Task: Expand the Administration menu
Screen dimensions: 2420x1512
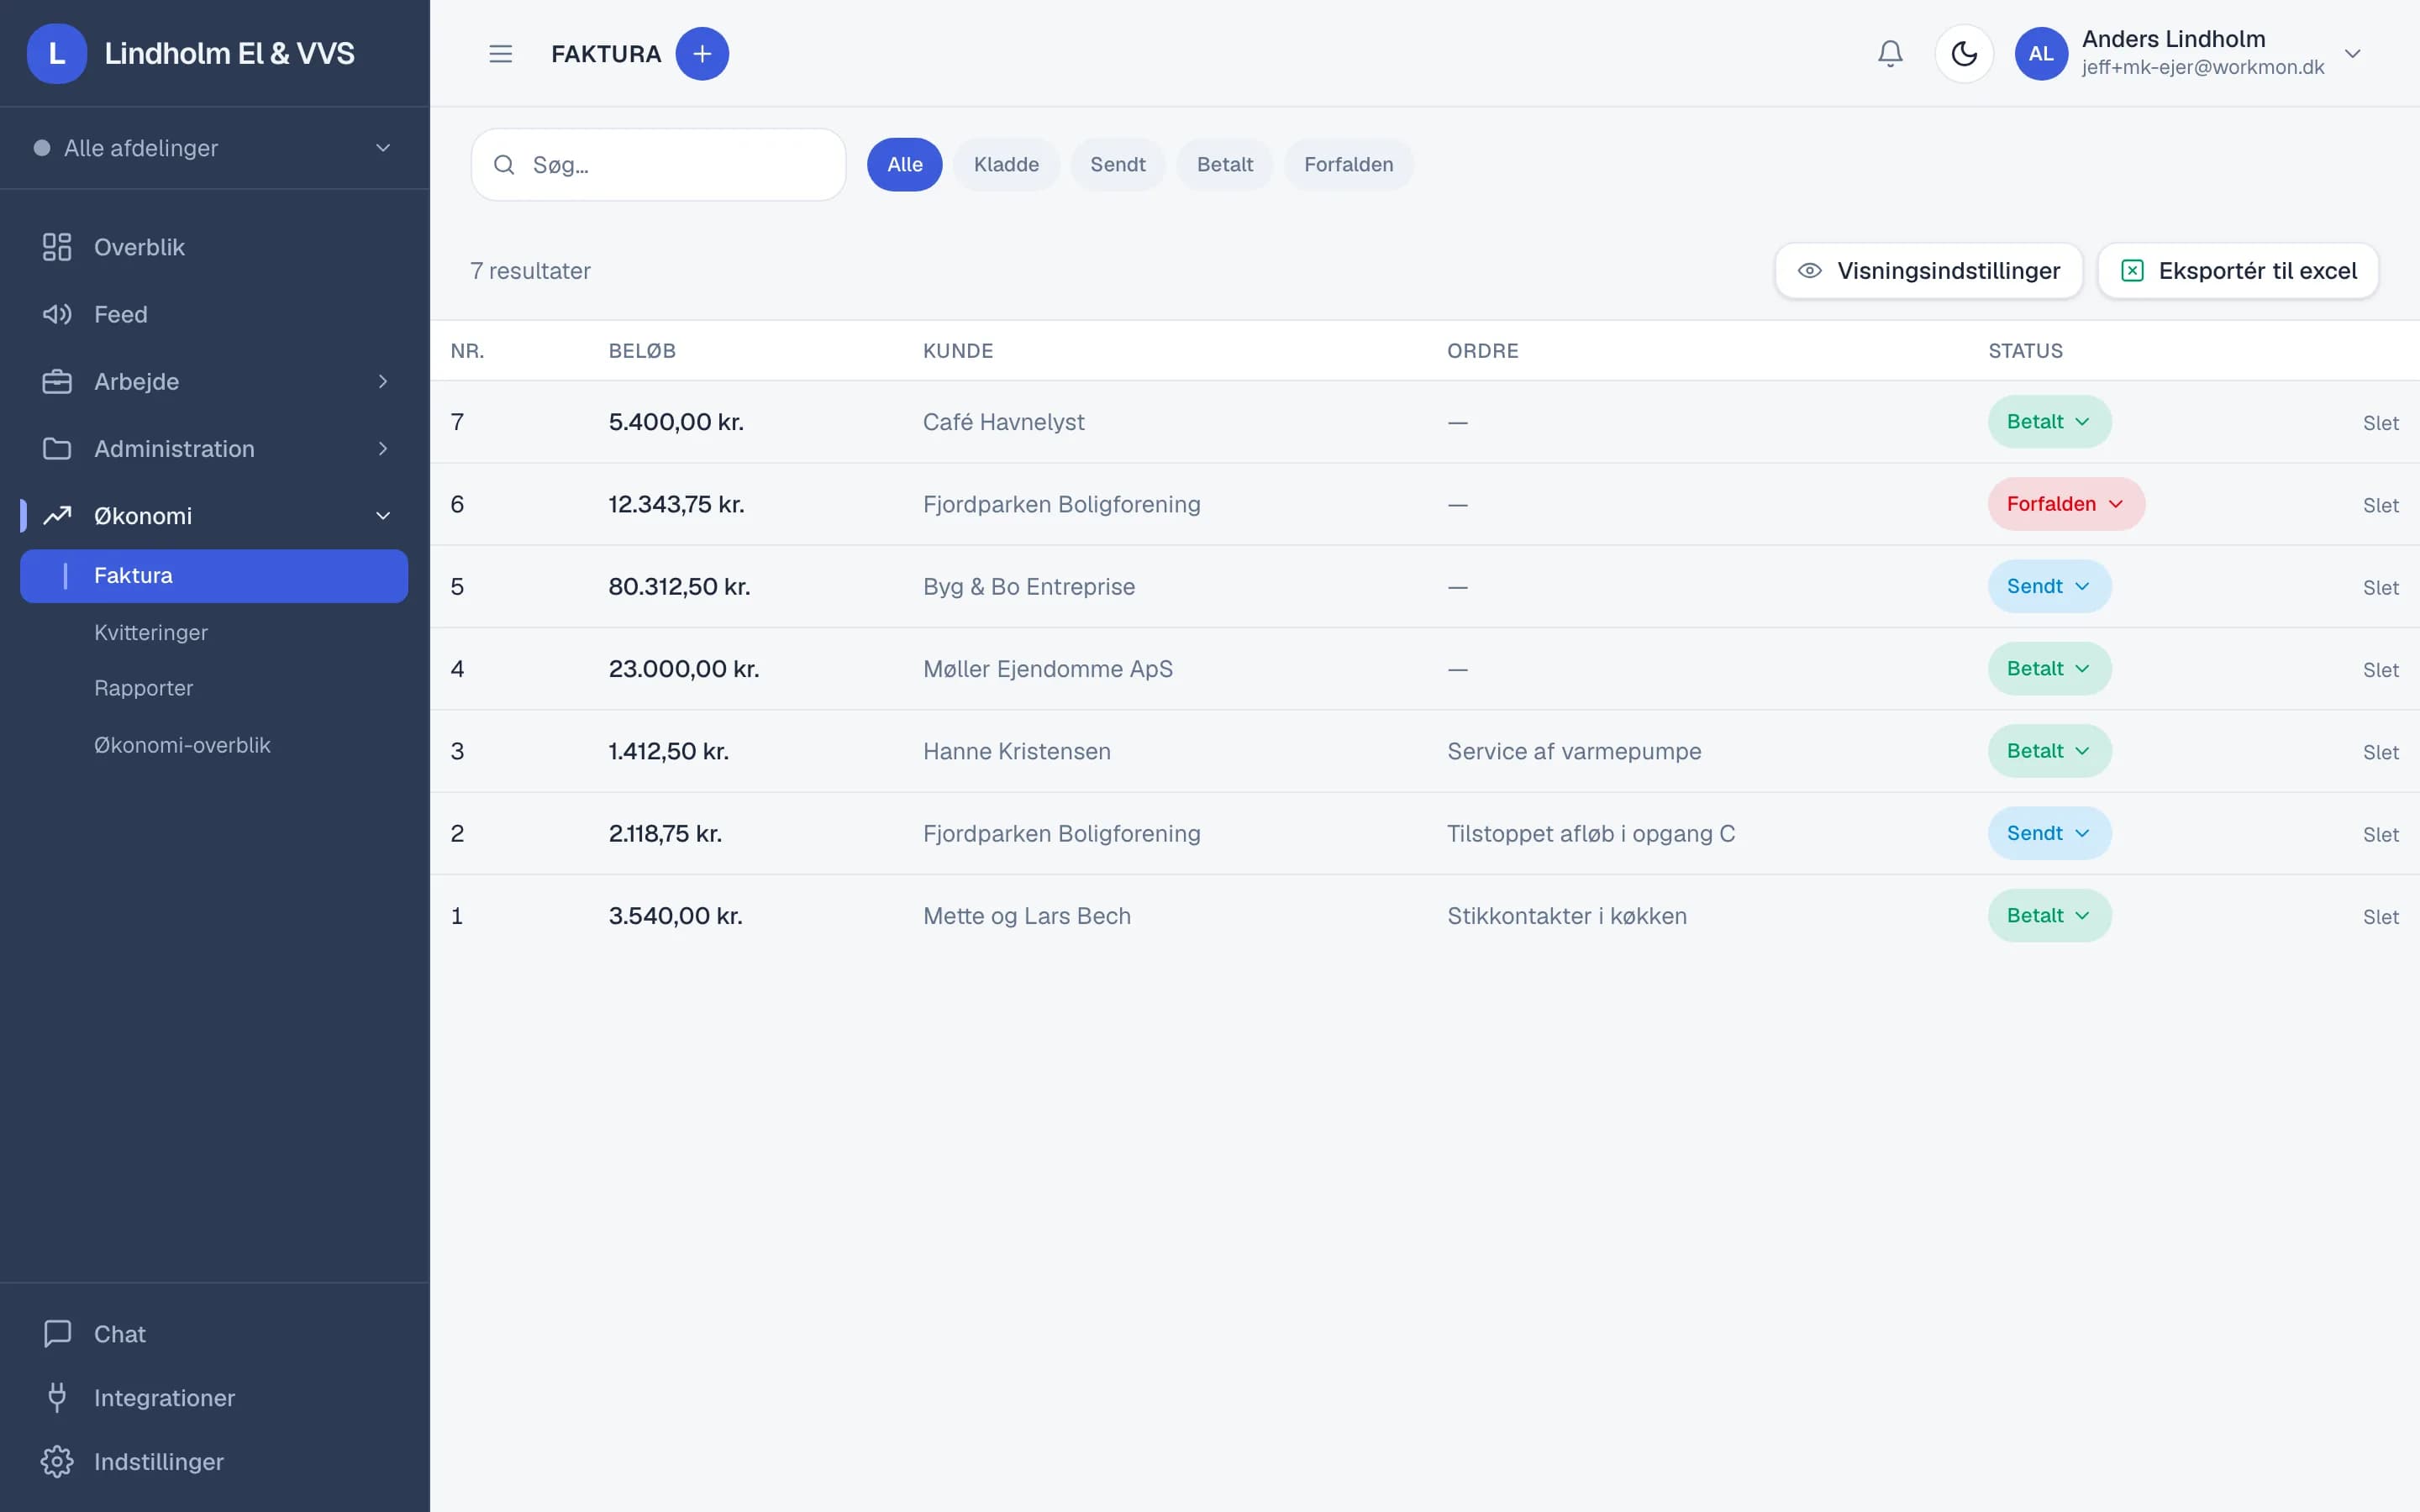Action: tap(214, 448)
